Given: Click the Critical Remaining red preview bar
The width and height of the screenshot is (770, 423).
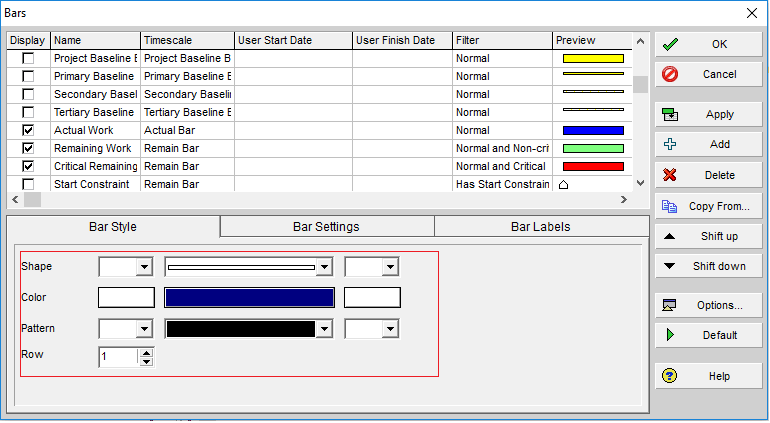Looking at the screenshot, I should [x=593, y=167].
